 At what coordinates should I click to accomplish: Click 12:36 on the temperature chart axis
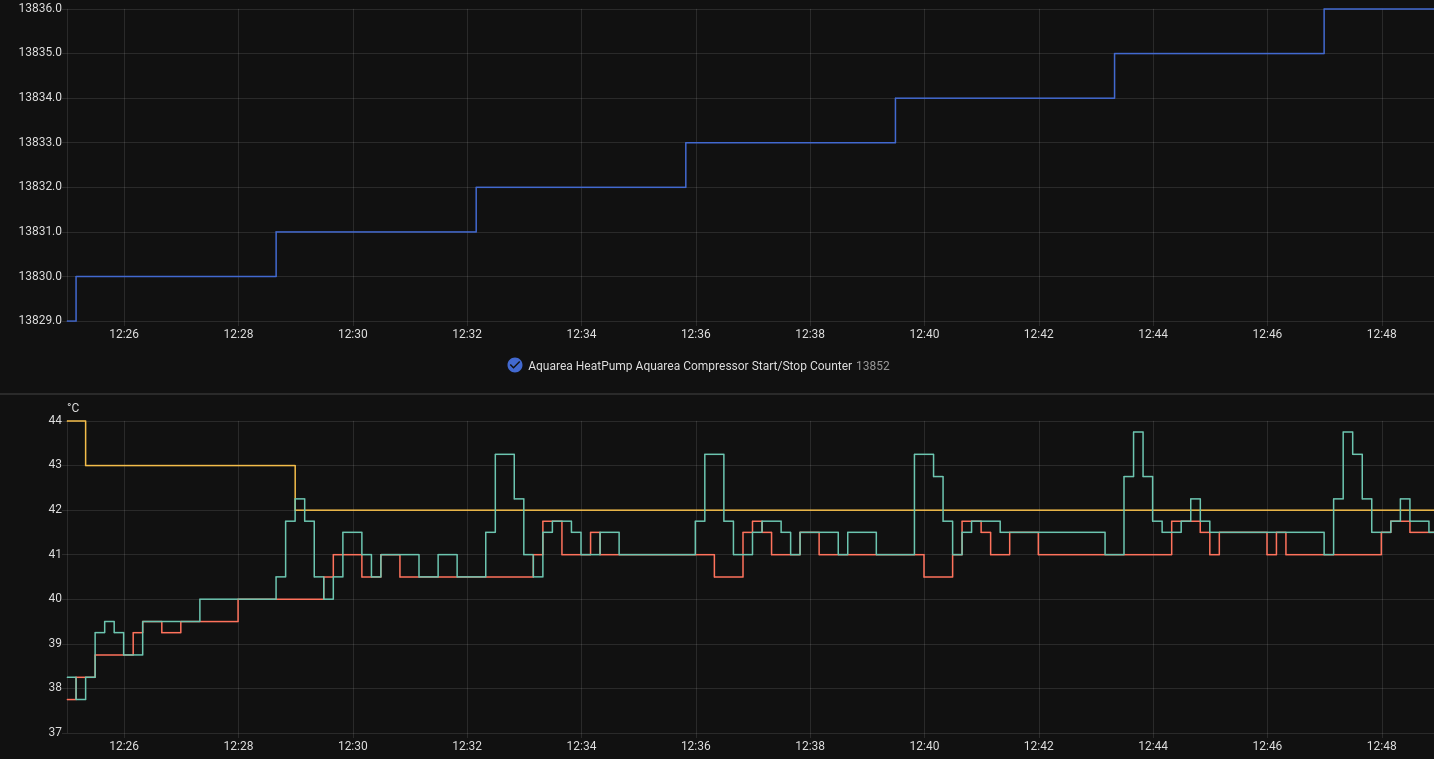click(x=696, y=746)
